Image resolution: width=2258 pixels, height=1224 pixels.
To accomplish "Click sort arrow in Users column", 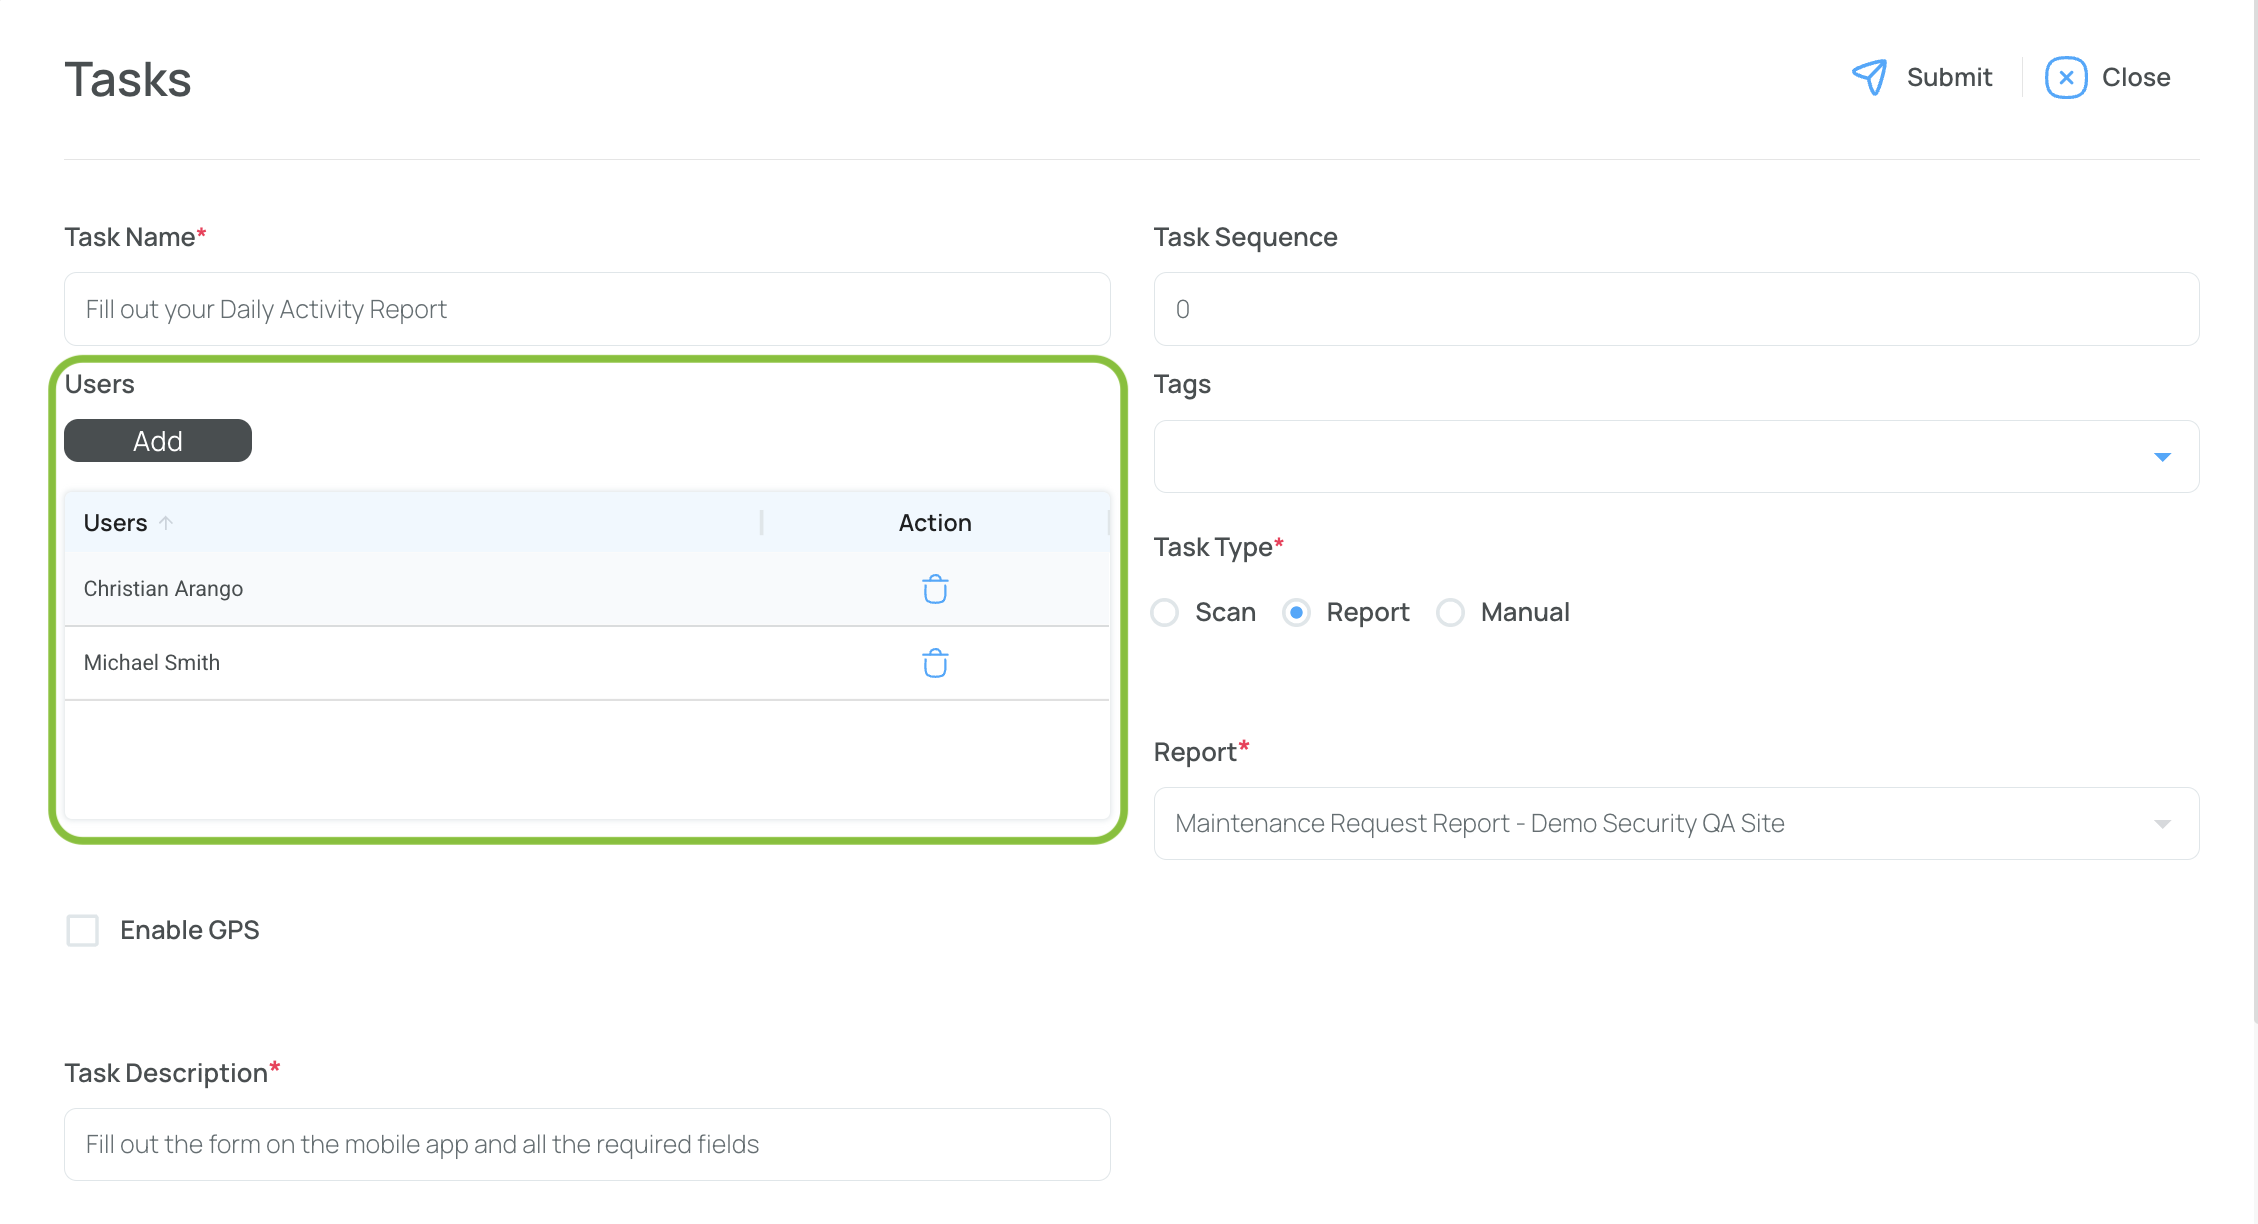I will (166, 522).
